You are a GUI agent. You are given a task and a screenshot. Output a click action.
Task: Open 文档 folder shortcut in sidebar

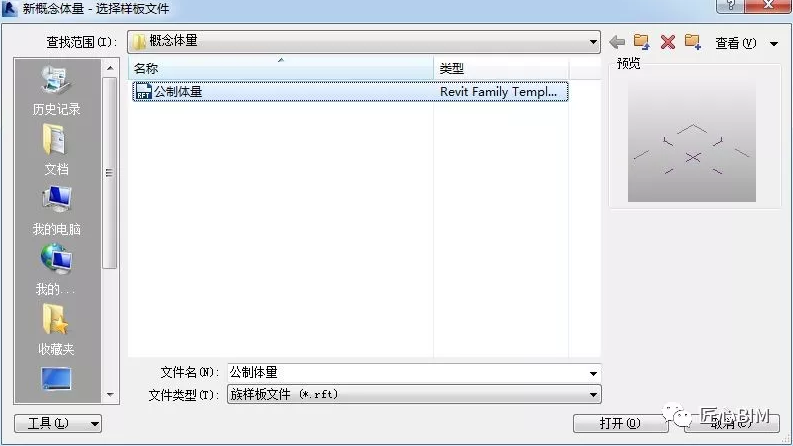tap(56, 150)
